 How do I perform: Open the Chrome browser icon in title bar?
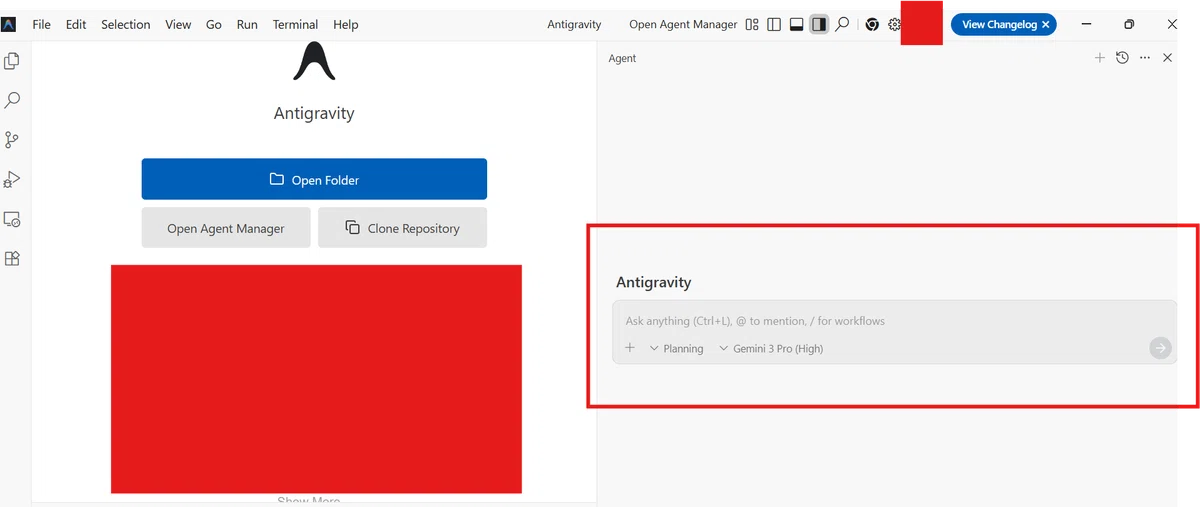coord(872,24)
